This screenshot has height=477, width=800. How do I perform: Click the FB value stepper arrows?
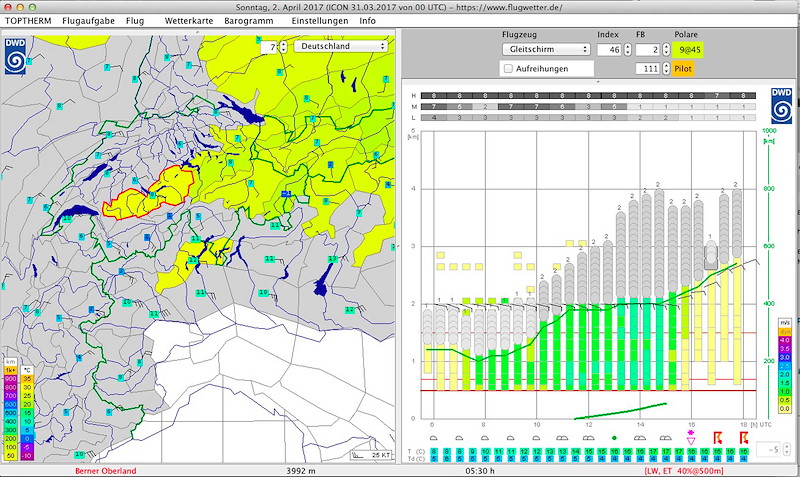pos(665,48)
